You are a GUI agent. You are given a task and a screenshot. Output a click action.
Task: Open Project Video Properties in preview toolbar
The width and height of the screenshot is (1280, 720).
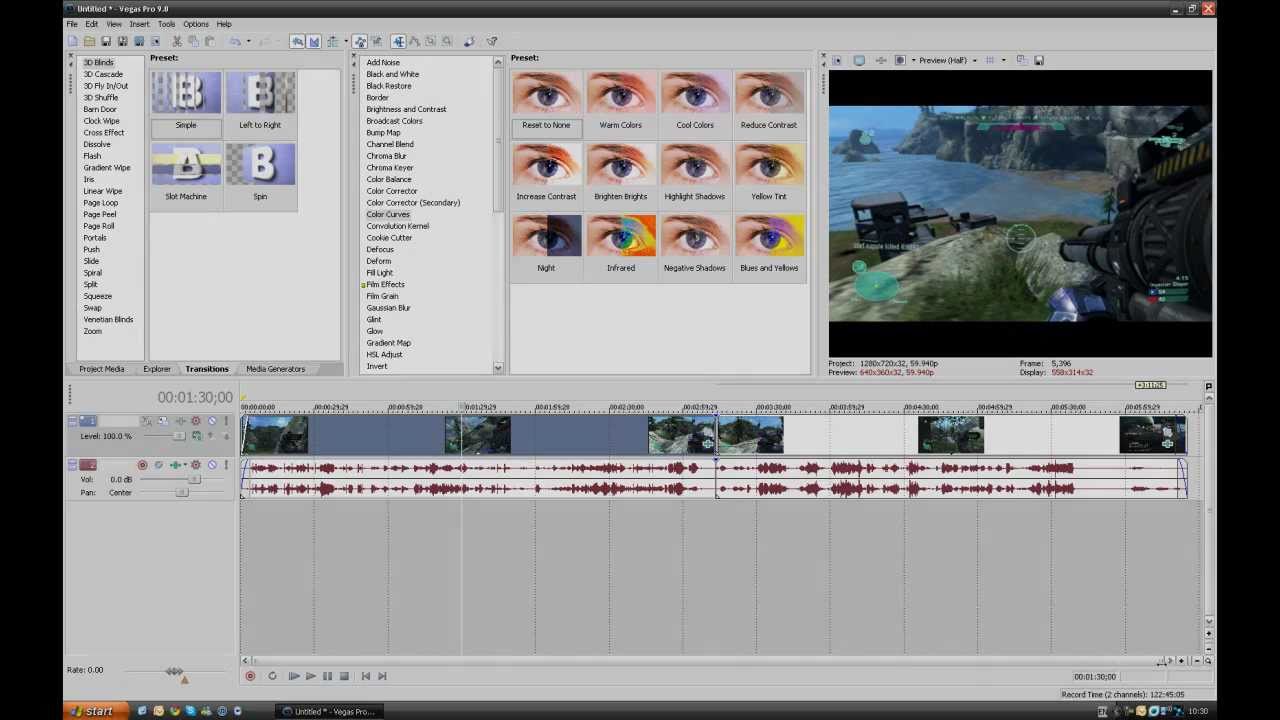click(837, 60)
